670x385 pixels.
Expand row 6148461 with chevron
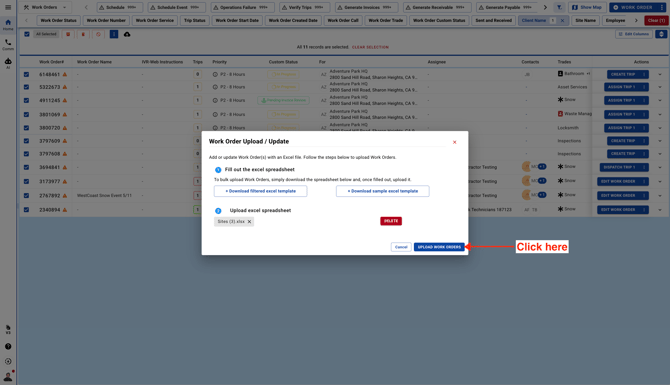coord(660,74)
